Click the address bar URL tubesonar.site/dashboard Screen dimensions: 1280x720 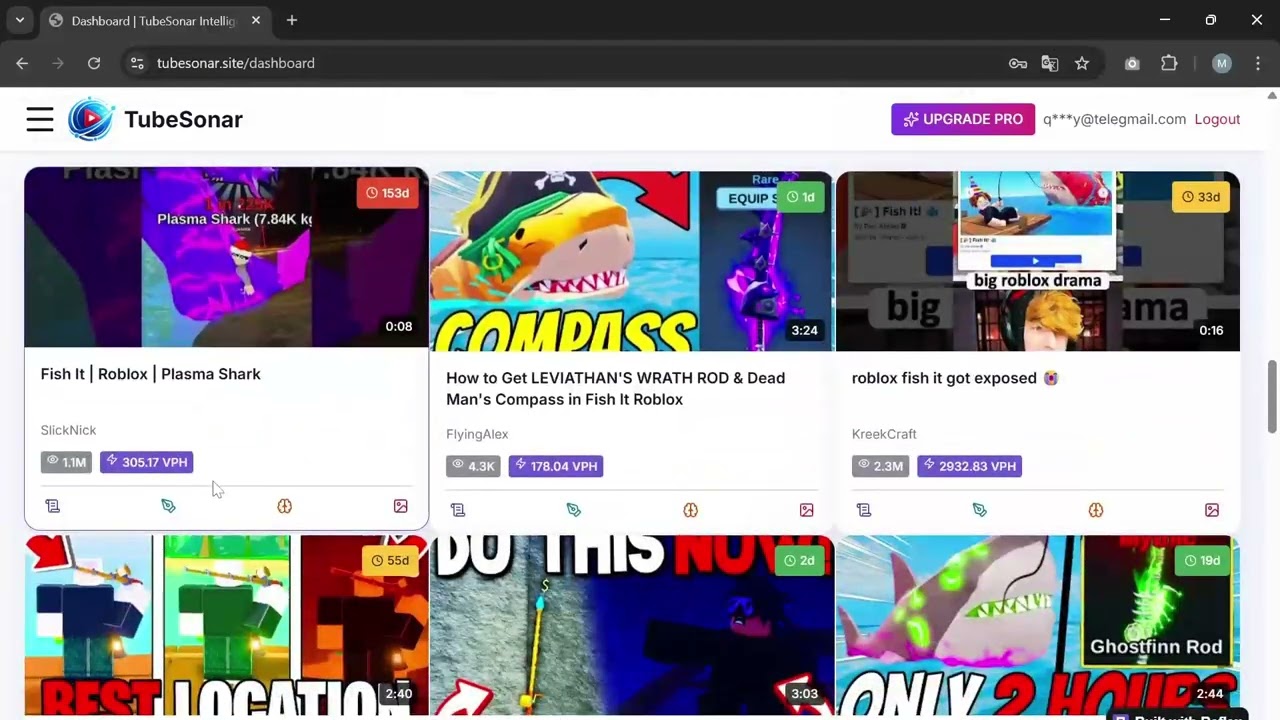(x=236, y=63)
